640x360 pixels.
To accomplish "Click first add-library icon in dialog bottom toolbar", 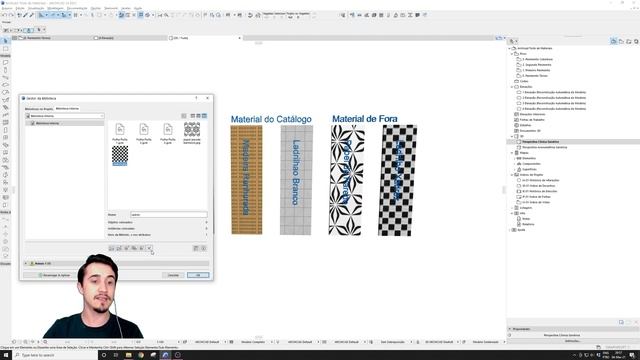I will click(111, 248).
